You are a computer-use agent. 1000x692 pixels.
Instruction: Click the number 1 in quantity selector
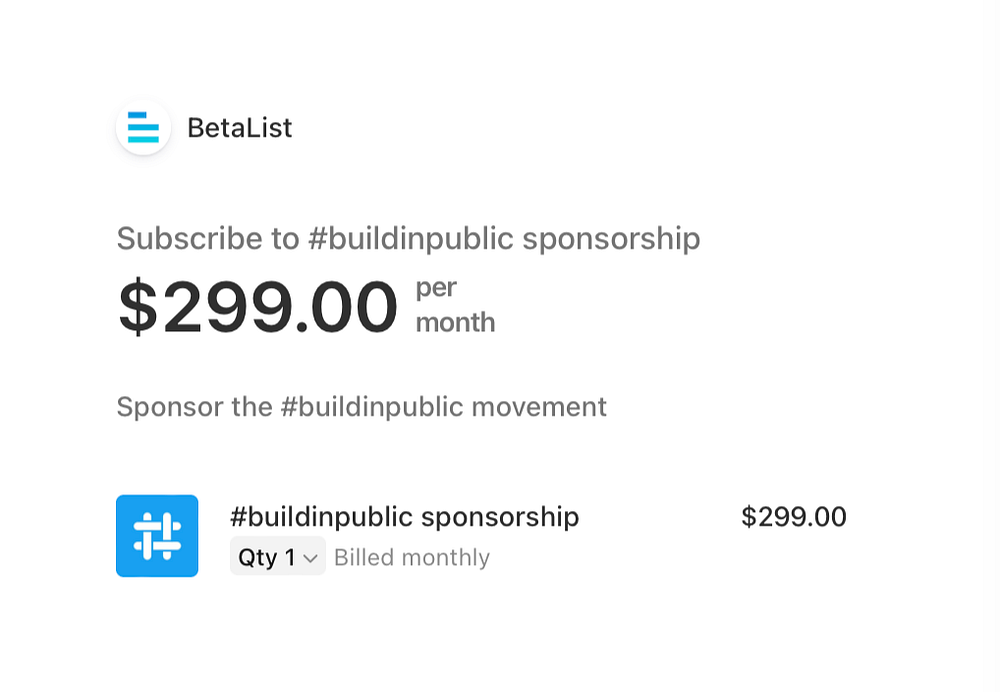tap(290, 557)
